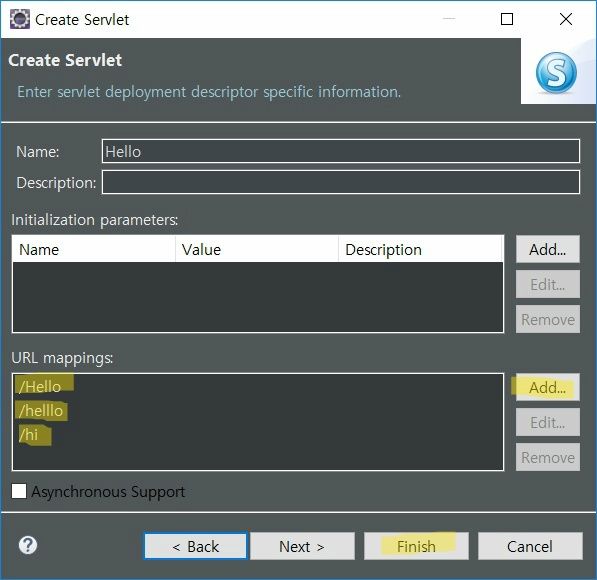Viewport: 597px width, 580px height.
Task: Focus the empty Description field
Action: [341, 182]
